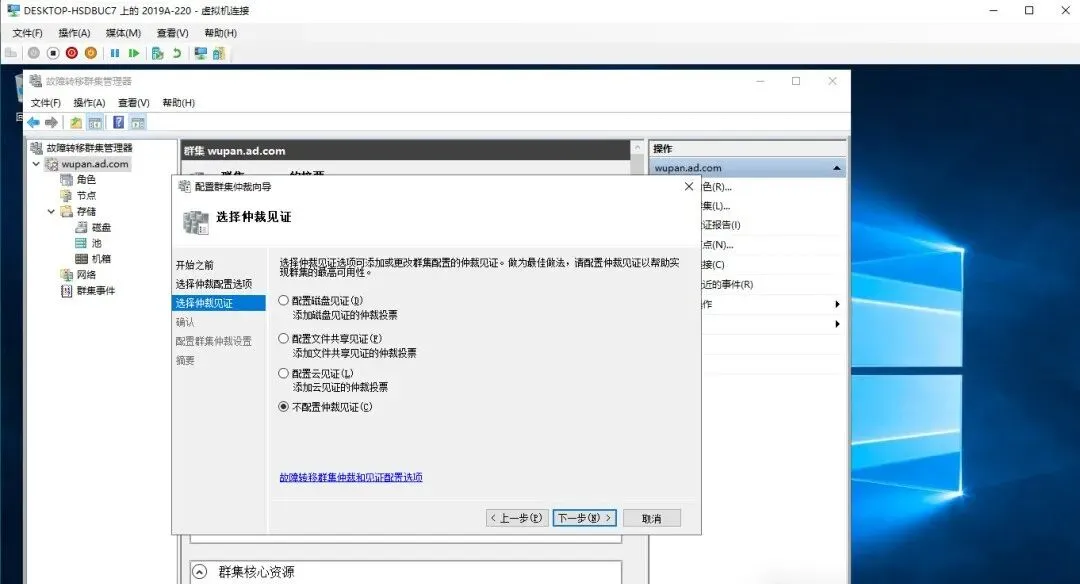The width and height of the screenshot is (1080, 584).
Task: Click the back arrow in cluster manager toolbar
Action: [33, 122]
